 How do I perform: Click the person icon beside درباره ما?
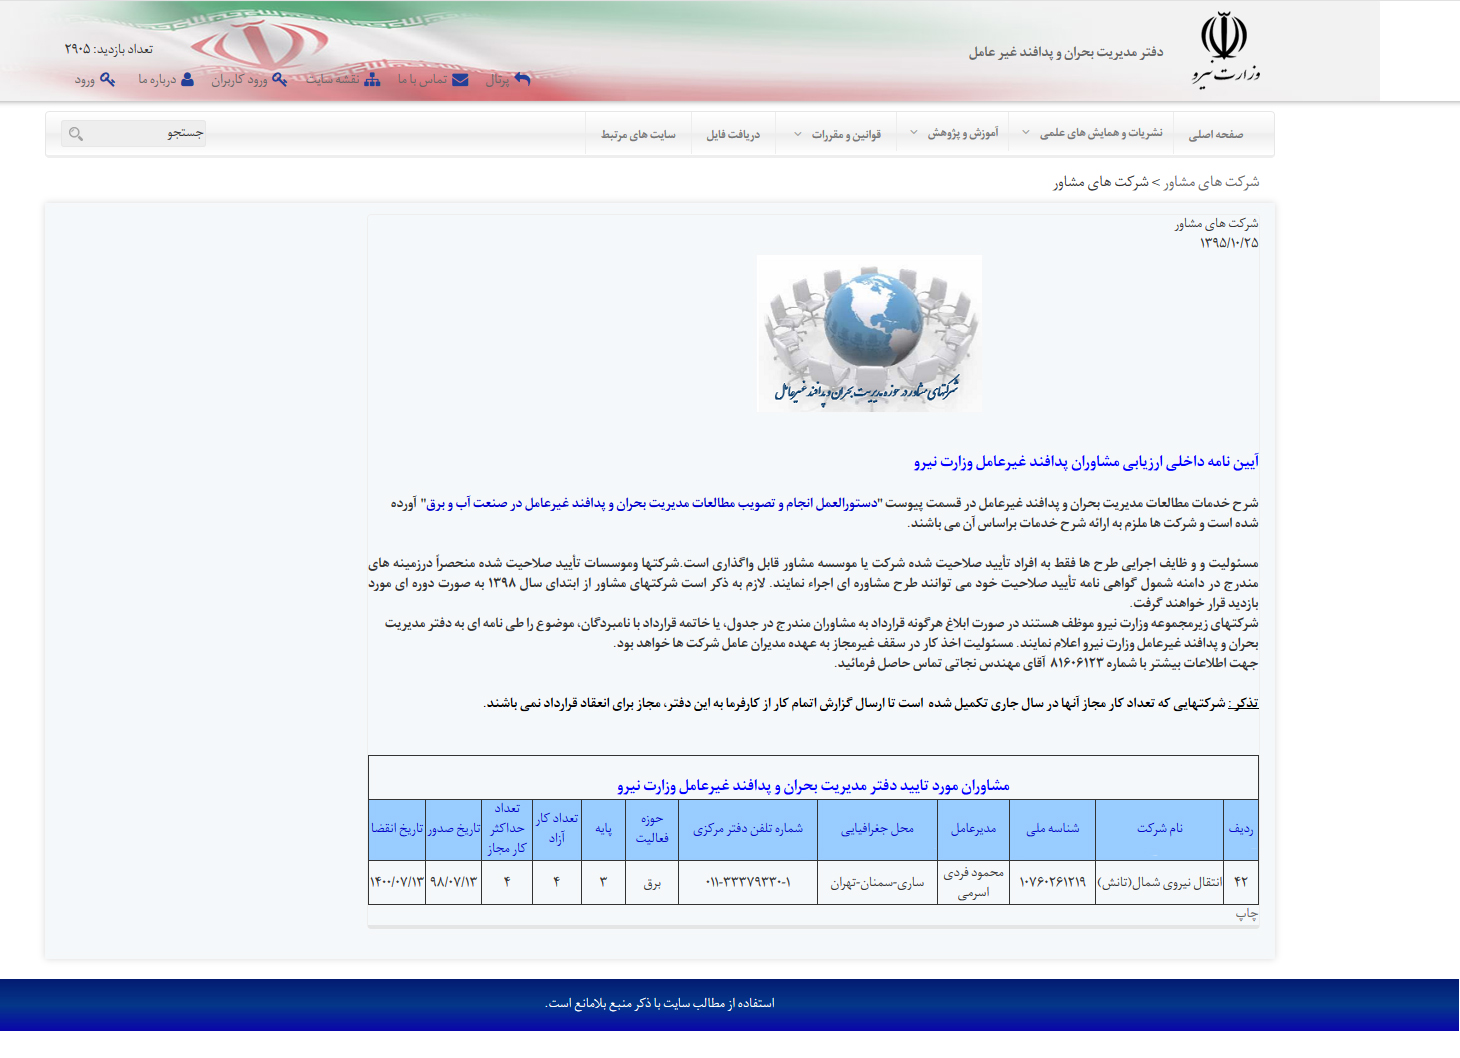tap(187, 80)
